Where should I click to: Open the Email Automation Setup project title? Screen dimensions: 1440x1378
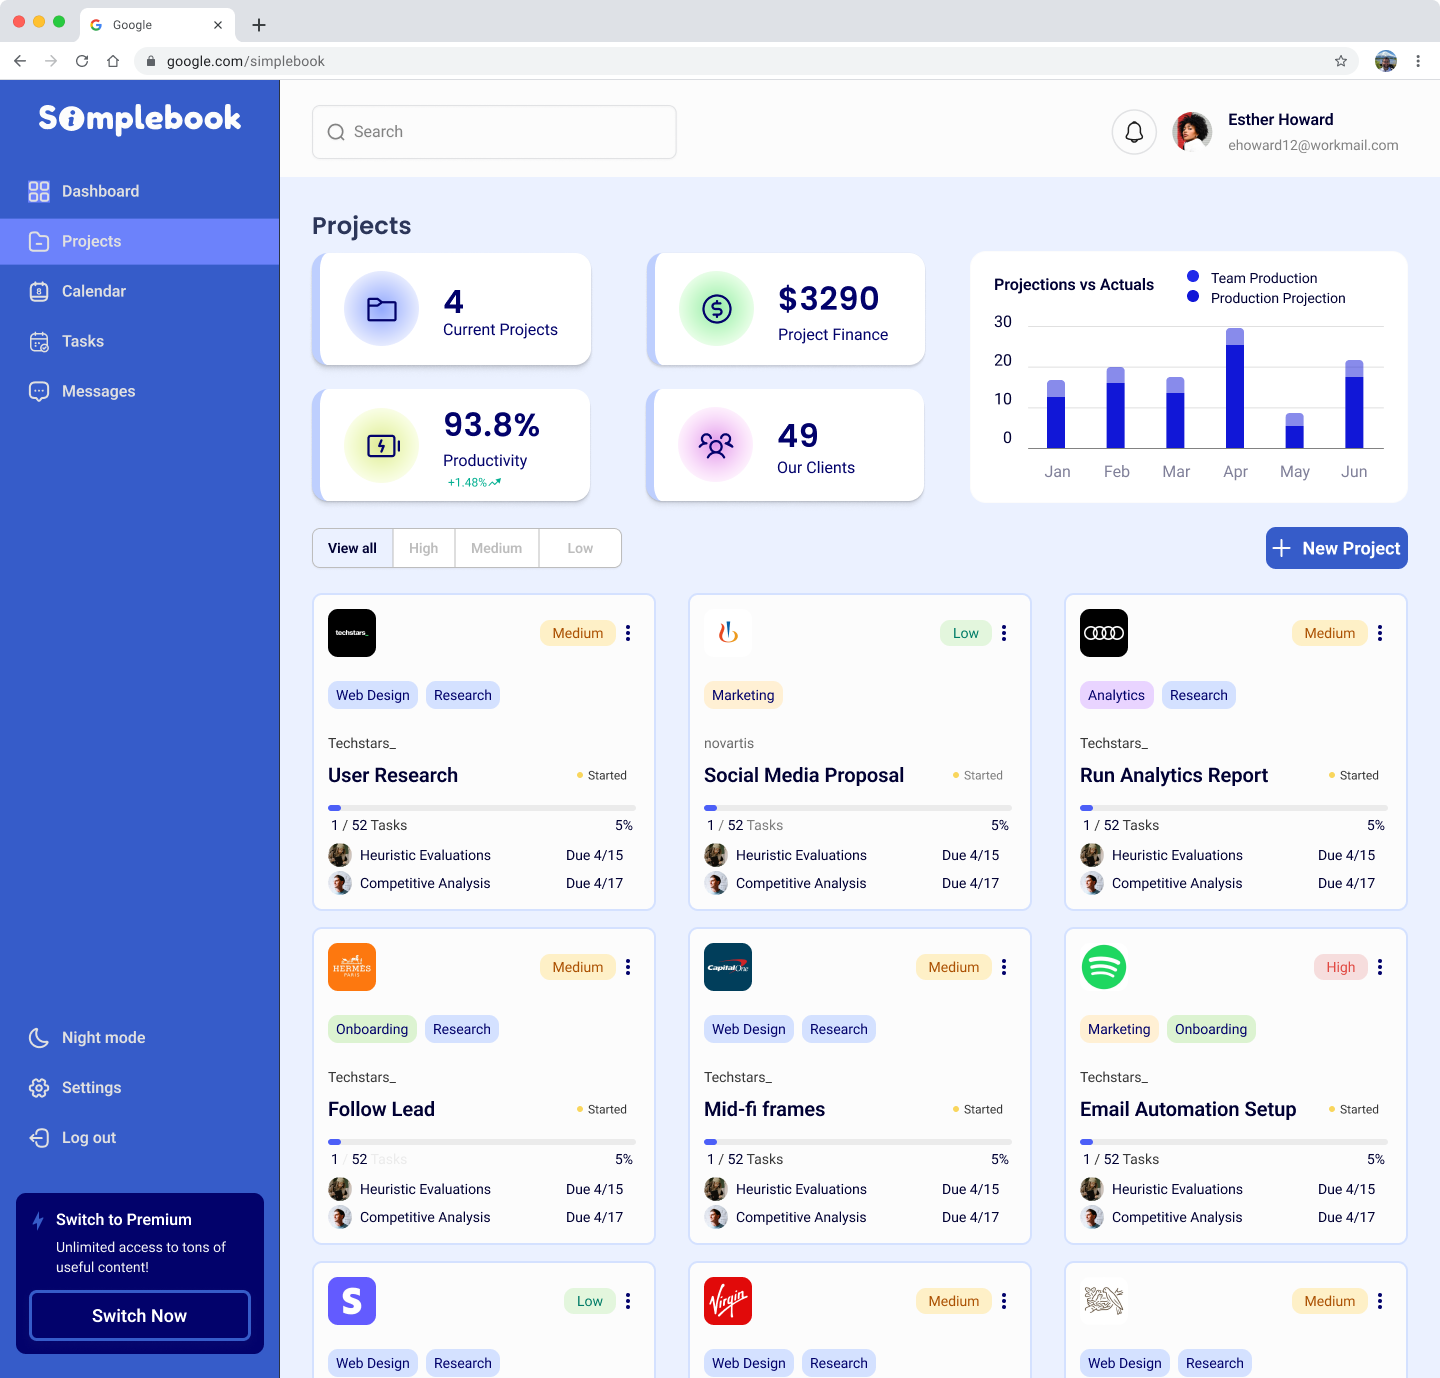click(1188, 1109)
